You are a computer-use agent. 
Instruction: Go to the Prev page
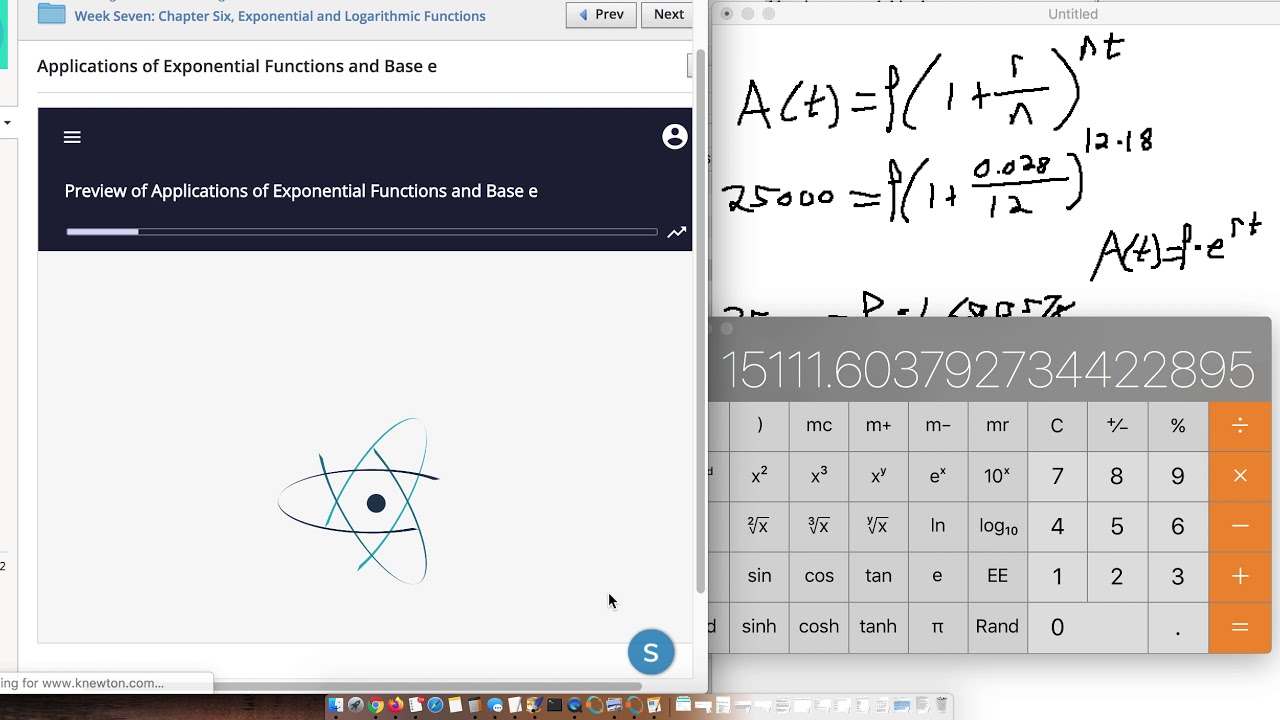pyautogui.click(x=601, y=14)
